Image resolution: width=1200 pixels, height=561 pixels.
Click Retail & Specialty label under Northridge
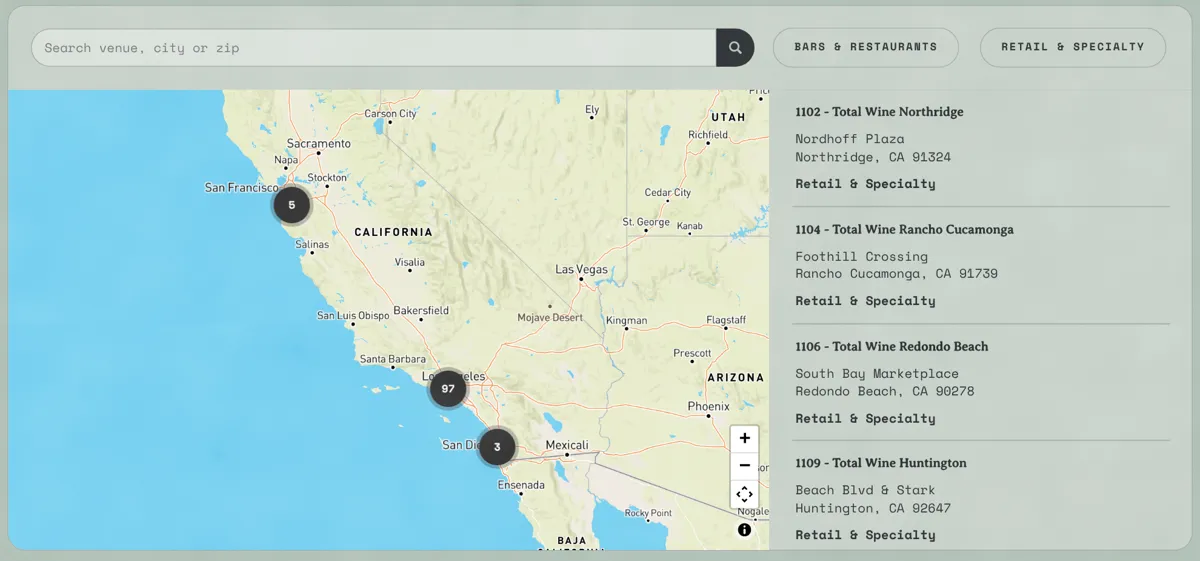pyautogui.click(x=866, y=184)
